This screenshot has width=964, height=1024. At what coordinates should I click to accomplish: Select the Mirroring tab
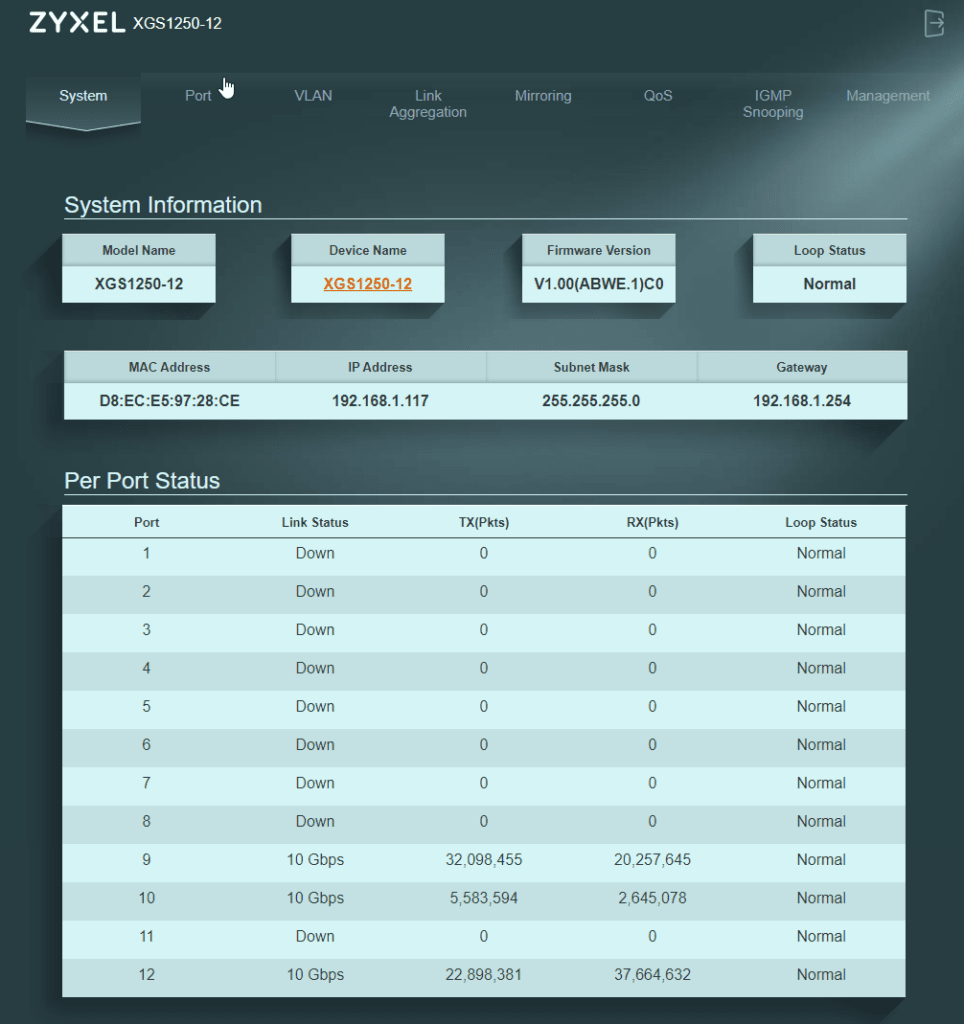543,96
